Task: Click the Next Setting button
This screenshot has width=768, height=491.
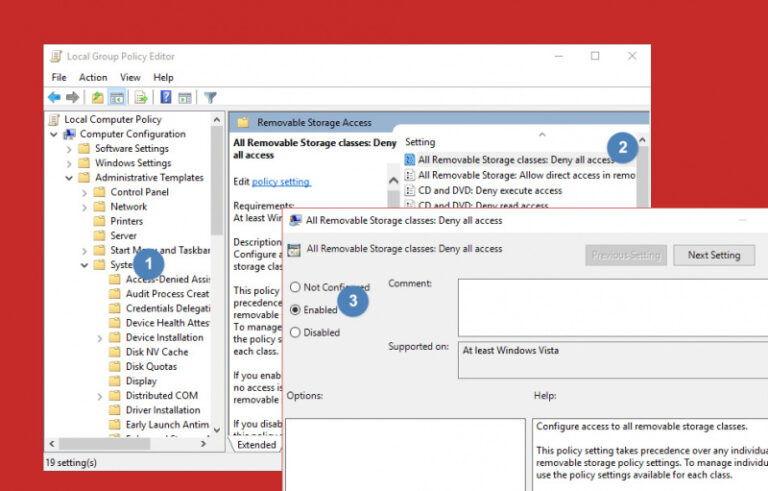Action: (713, 255)
